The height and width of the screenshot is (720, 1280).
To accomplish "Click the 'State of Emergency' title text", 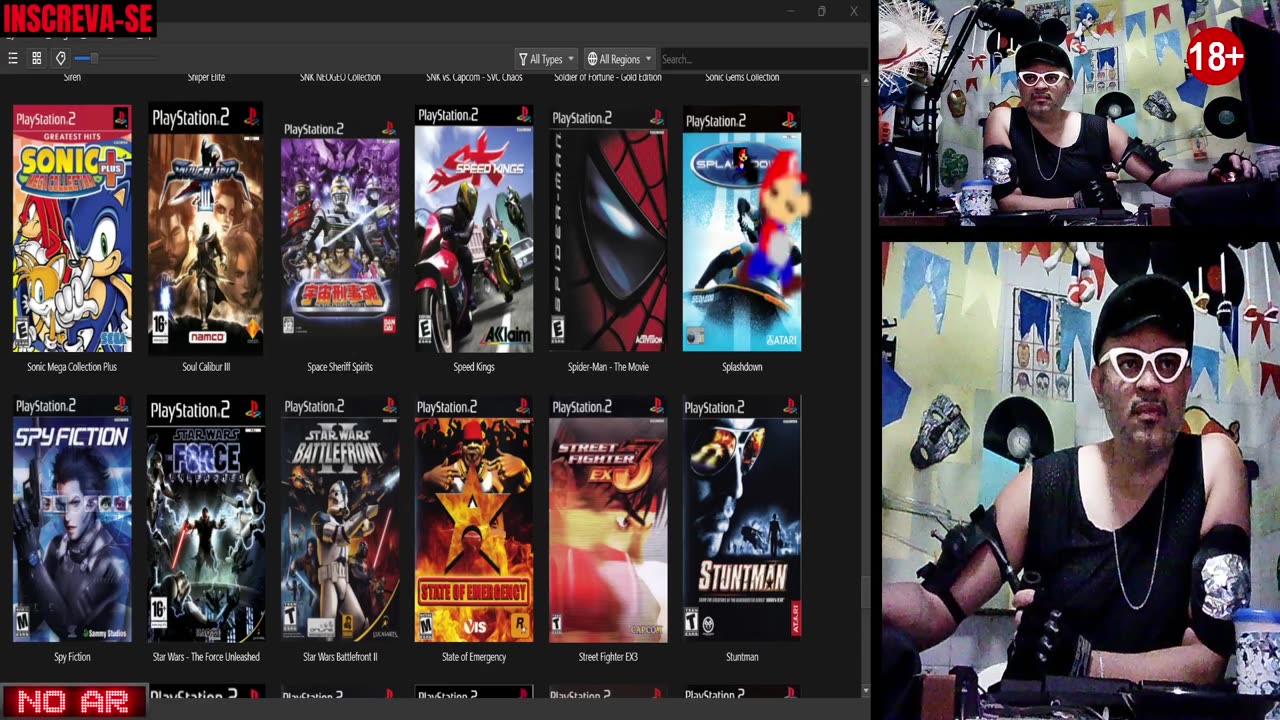I will pos(474,657).
